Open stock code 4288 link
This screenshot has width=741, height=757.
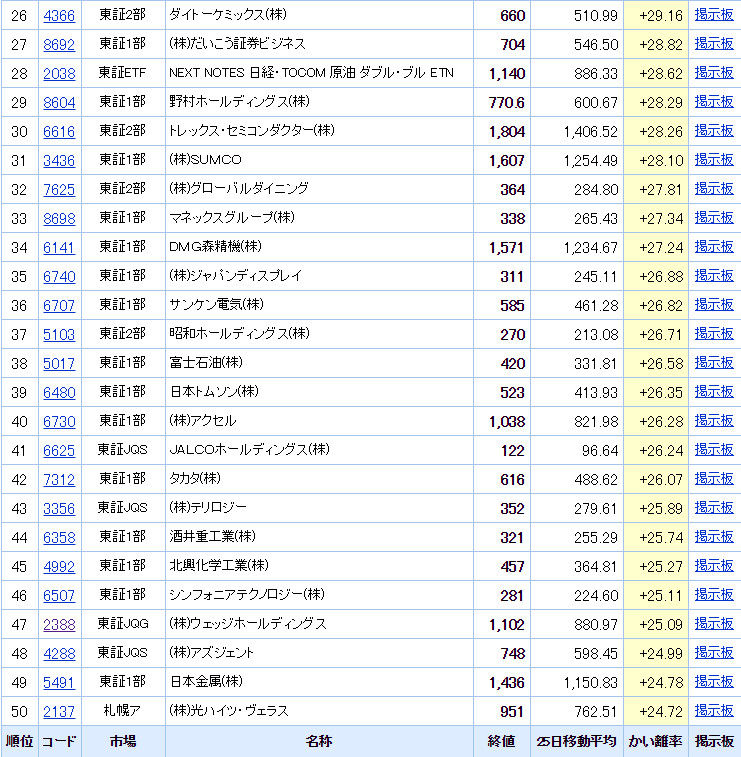(59, 654)
